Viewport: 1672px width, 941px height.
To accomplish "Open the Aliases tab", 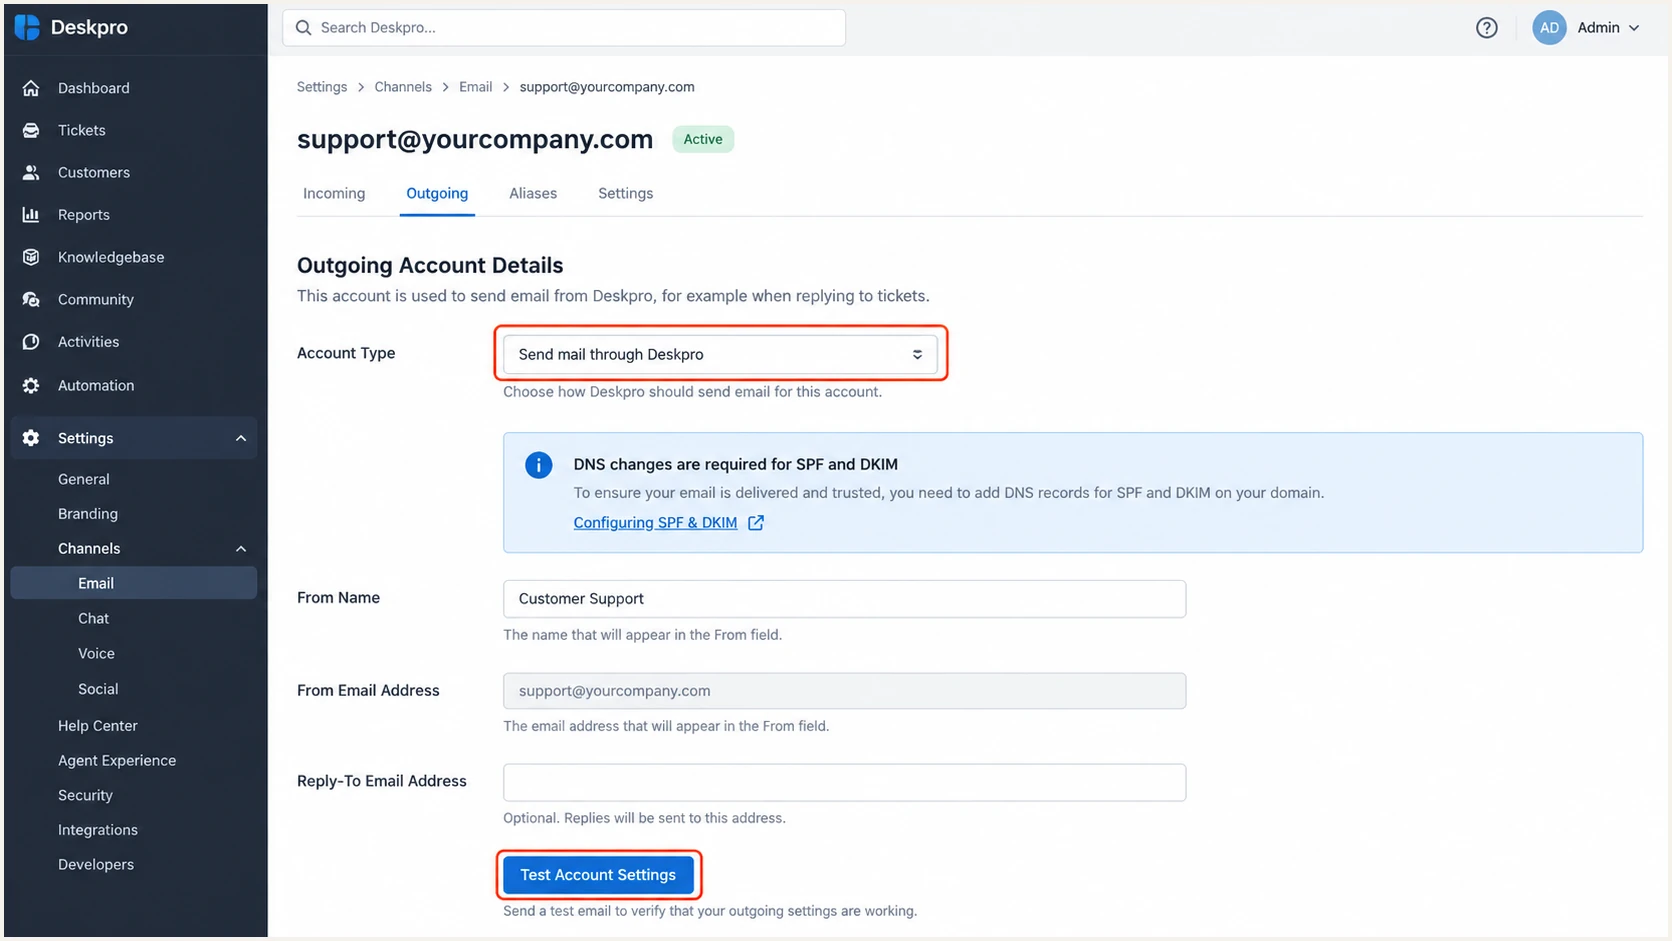I will 533,194.
